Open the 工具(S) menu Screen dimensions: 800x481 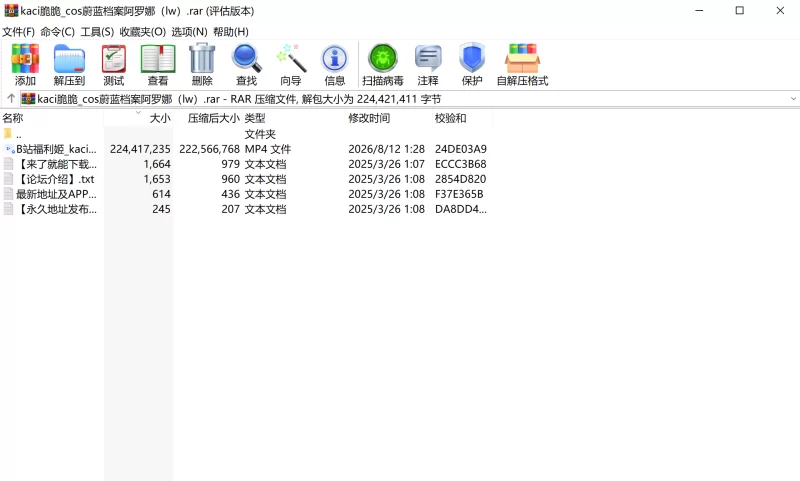click(97, 32)
